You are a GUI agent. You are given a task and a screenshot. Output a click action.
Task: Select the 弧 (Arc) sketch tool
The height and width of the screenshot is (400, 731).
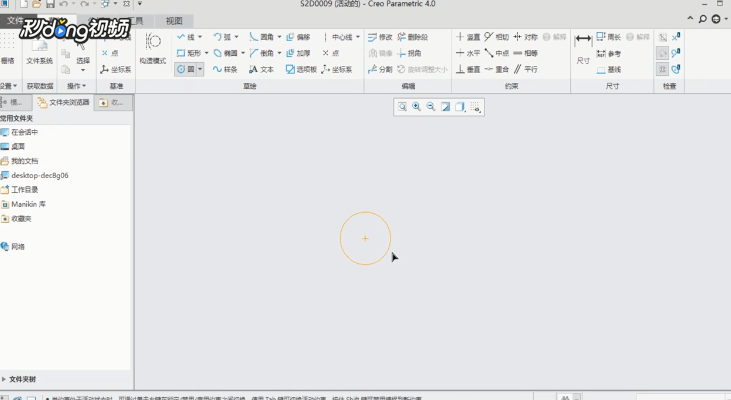pyautogui.click(x=223, y=37)
